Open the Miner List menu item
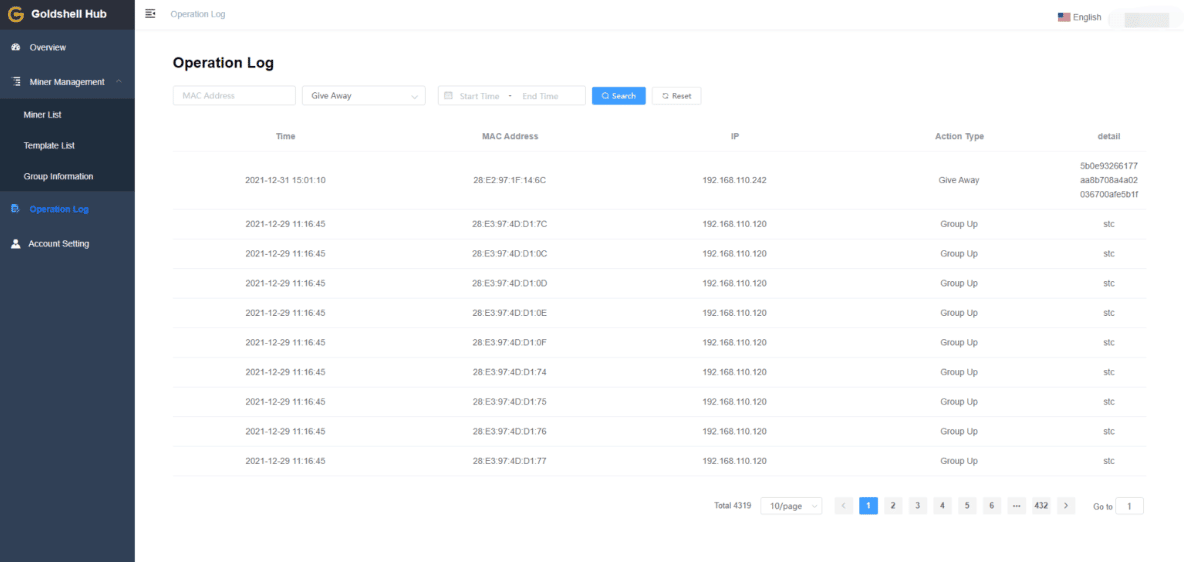 click(x=42, y=115)
